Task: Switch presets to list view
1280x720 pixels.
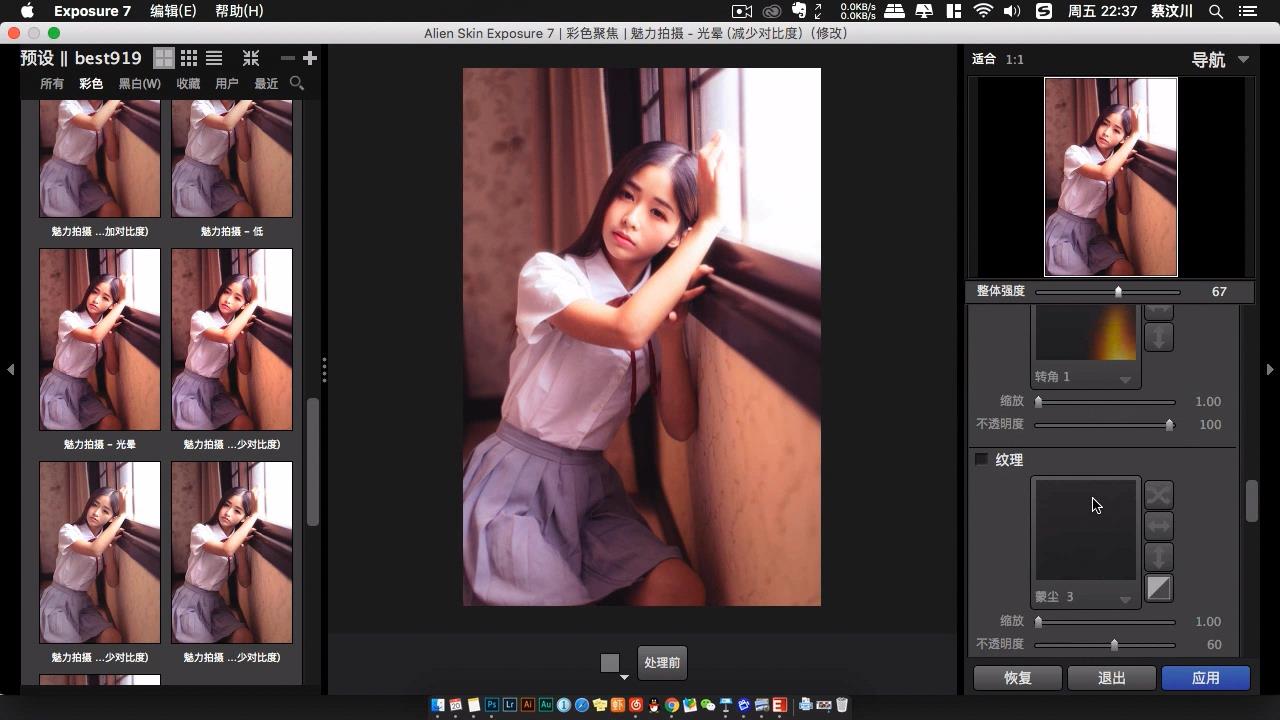Action: (213, 58)
